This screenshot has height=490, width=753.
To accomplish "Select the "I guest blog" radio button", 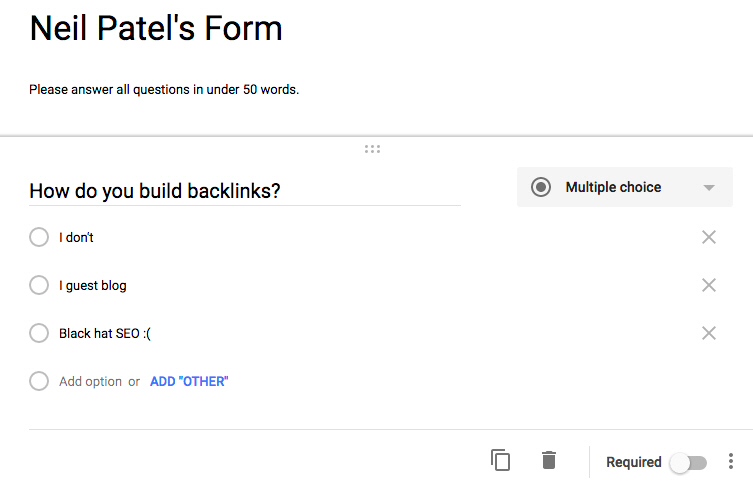I will [x=39, y=286].
